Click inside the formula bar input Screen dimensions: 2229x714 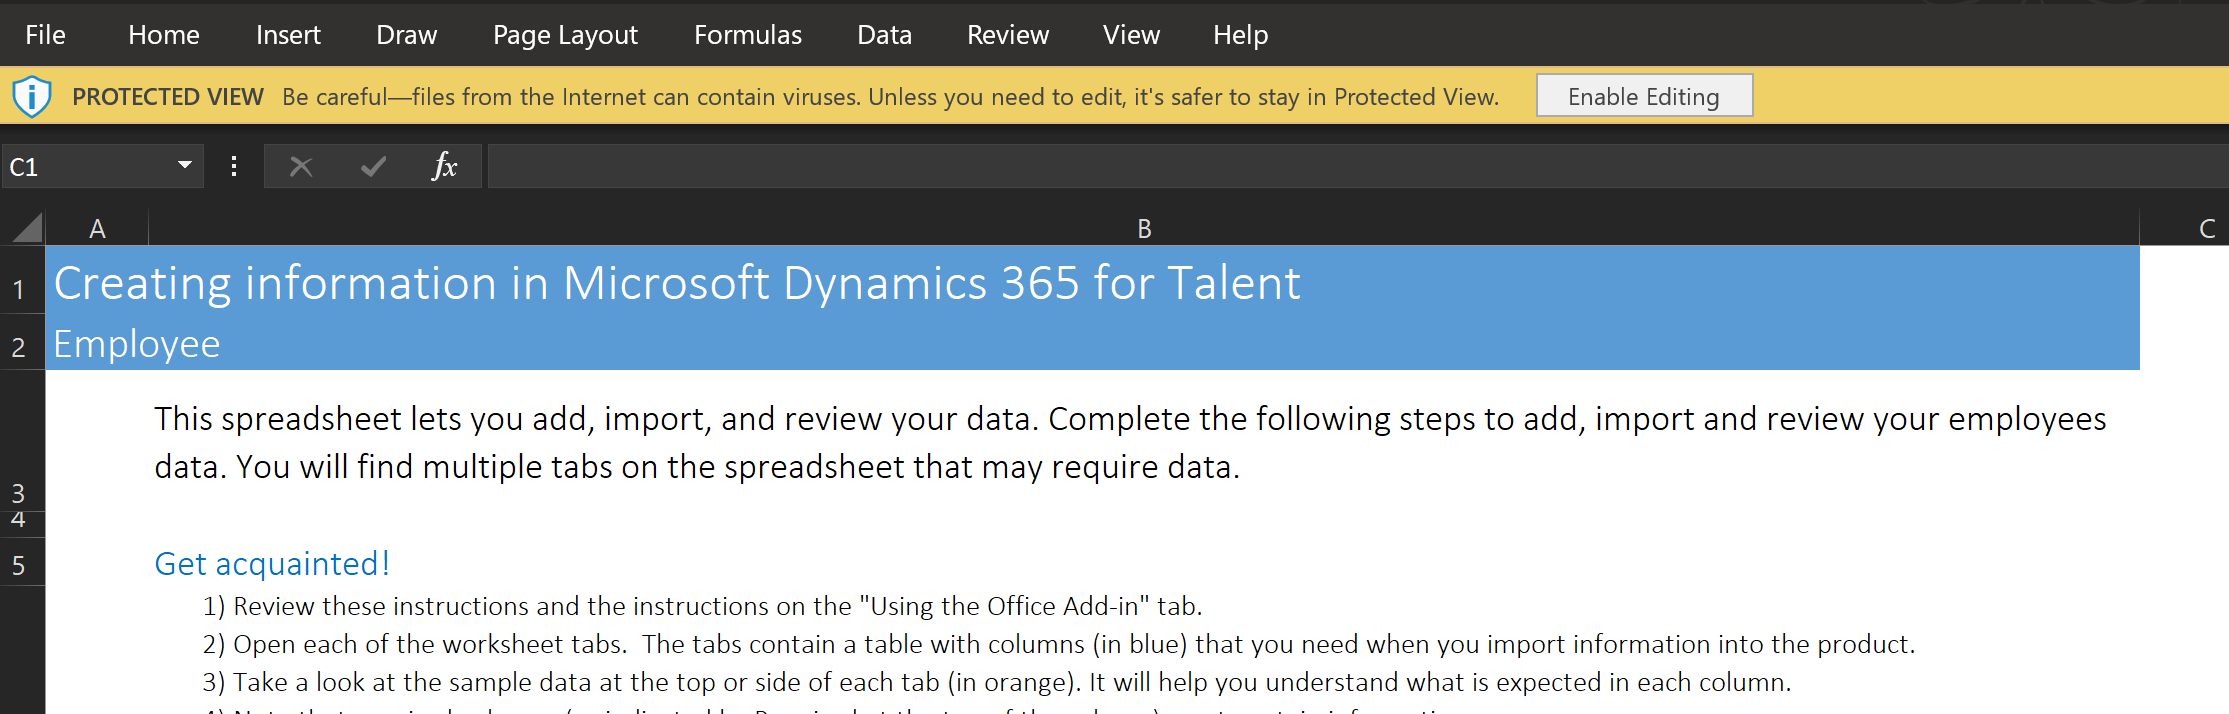(1350, 166)
